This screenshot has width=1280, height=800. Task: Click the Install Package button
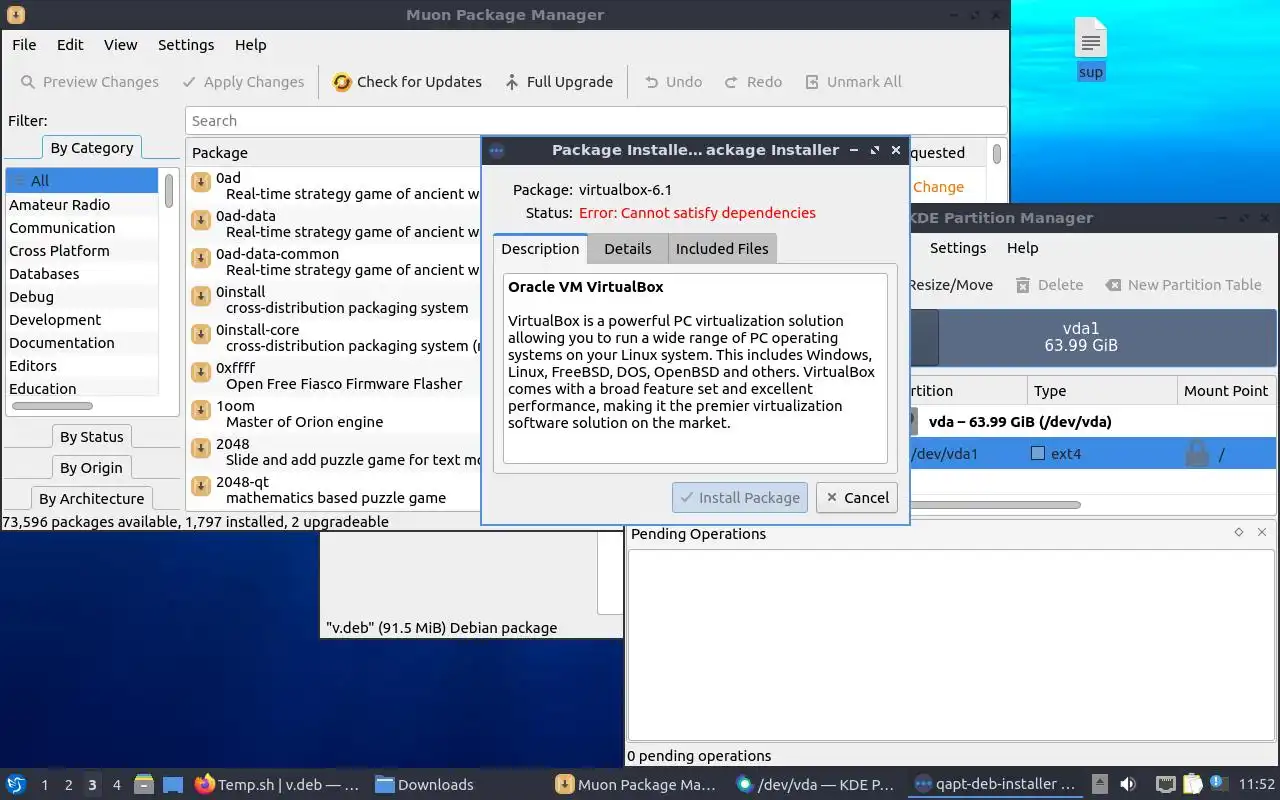point(741,497)
